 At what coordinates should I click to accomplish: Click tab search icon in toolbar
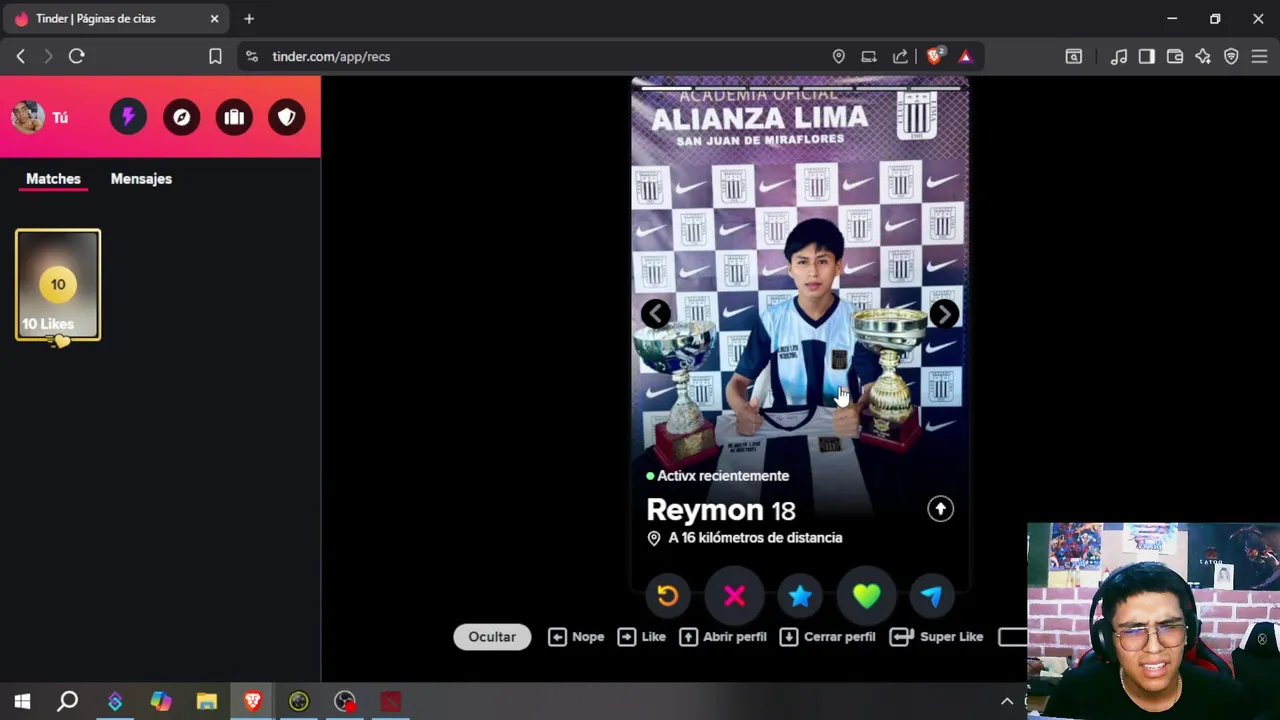tap(1073, 57)
